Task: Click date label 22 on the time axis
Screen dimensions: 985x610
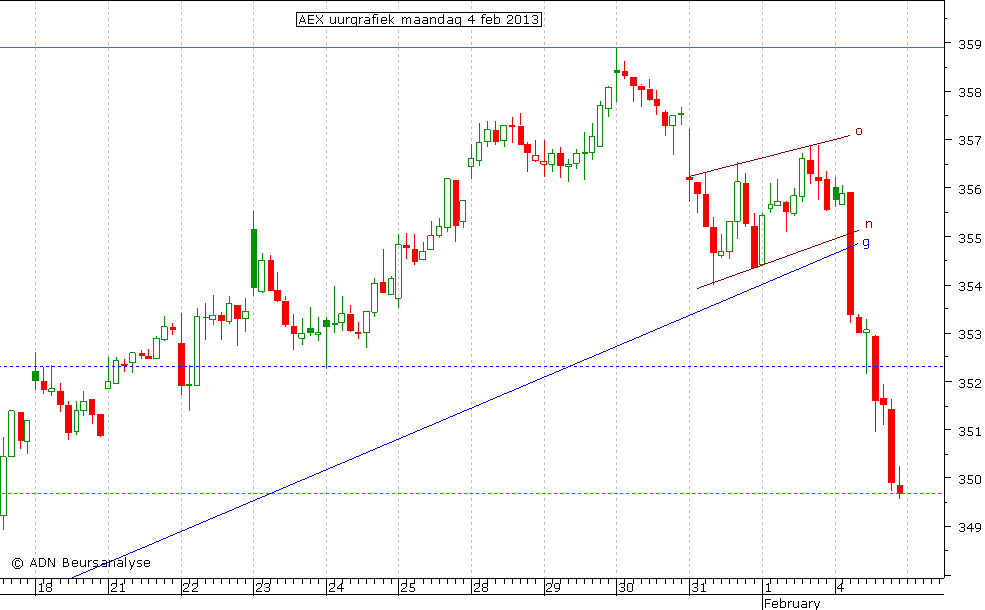Action: [x=190, y=588]
